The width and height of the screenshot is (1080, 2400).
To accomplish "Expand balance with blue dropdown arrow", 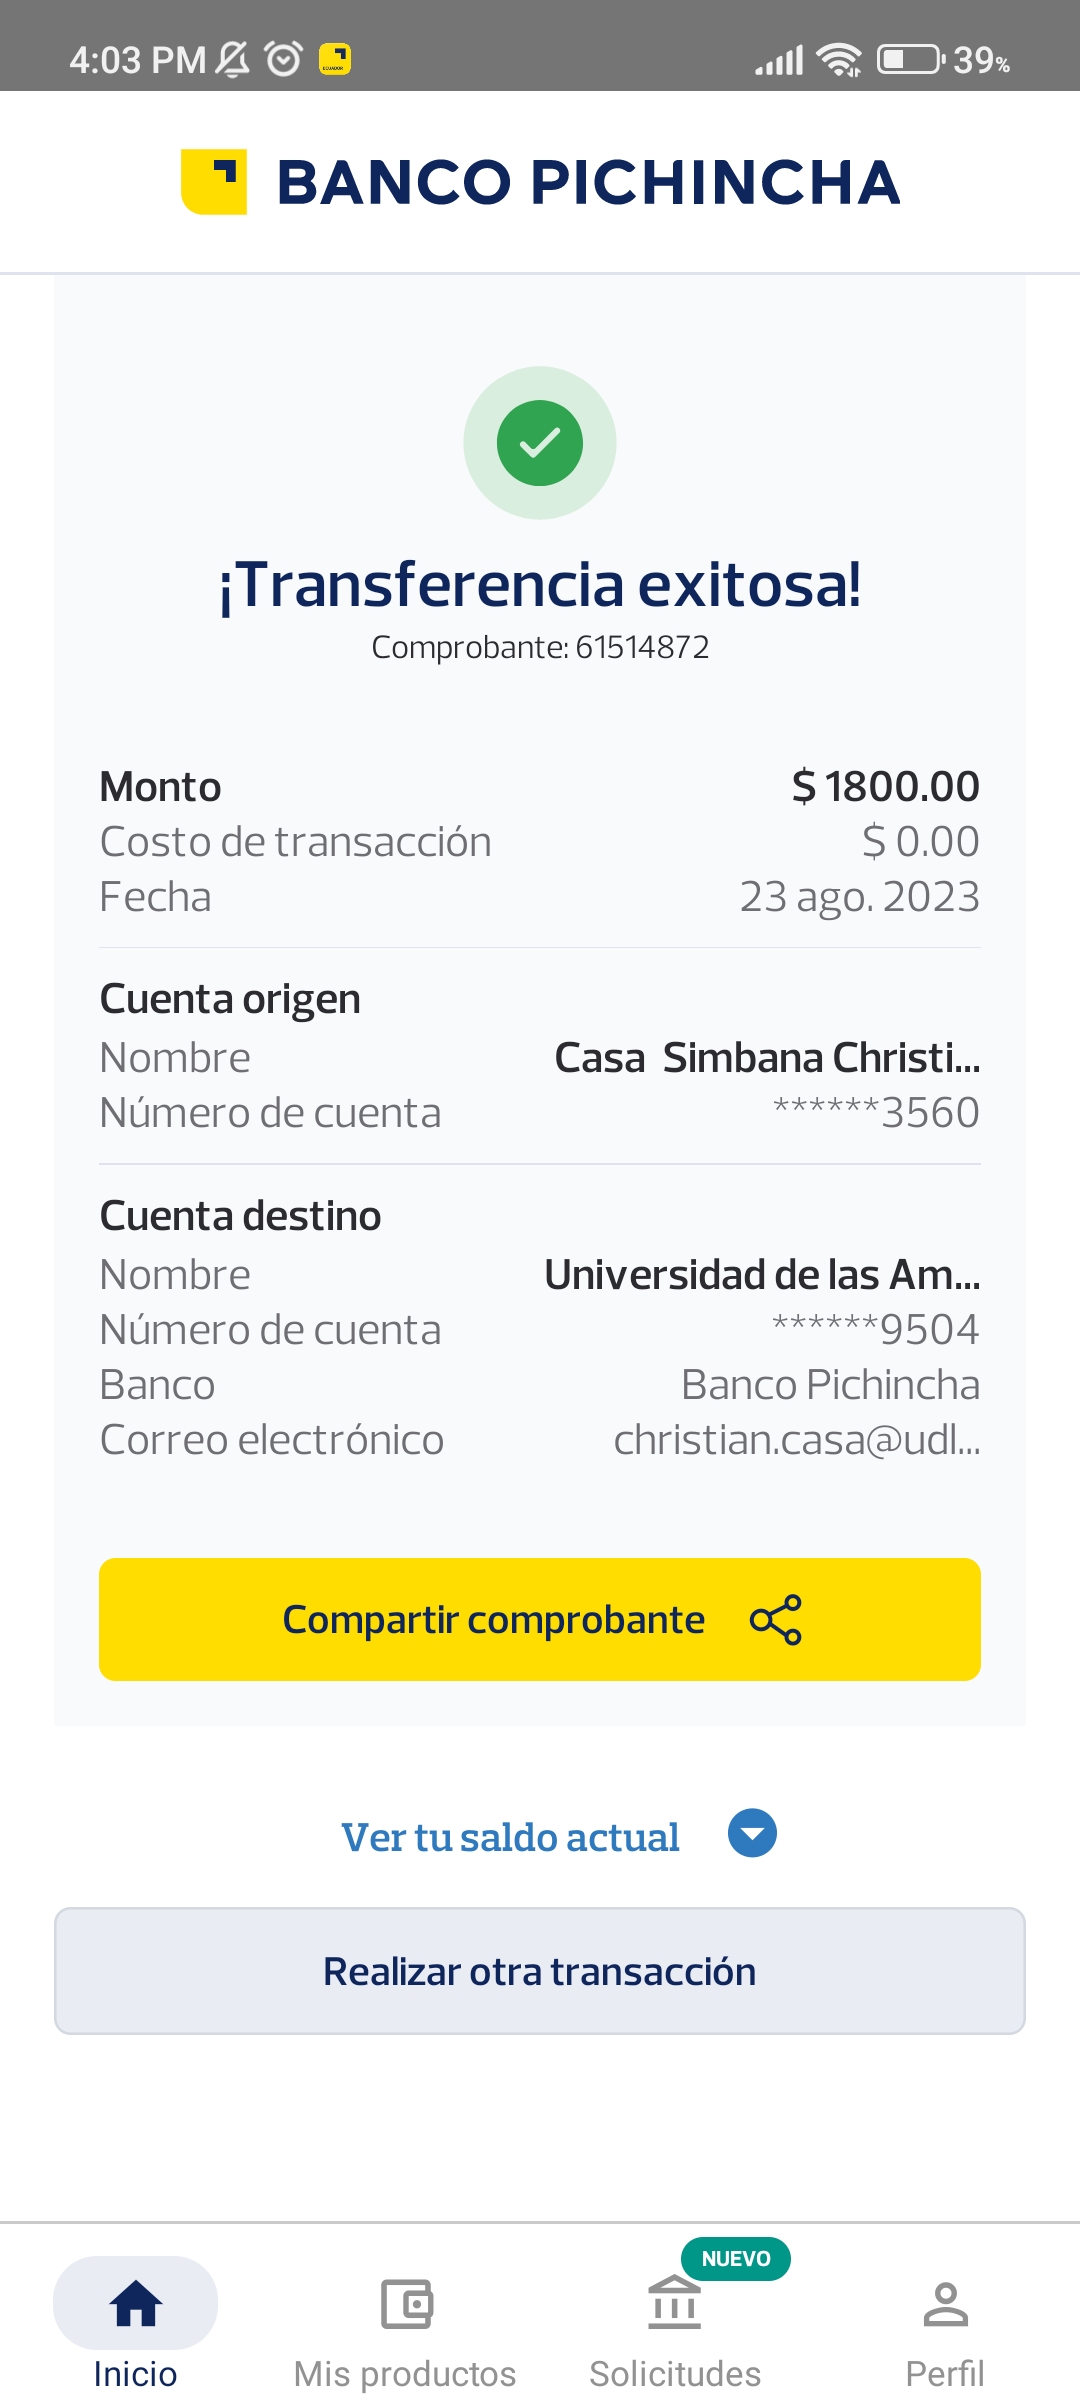I will (752, 1834).
